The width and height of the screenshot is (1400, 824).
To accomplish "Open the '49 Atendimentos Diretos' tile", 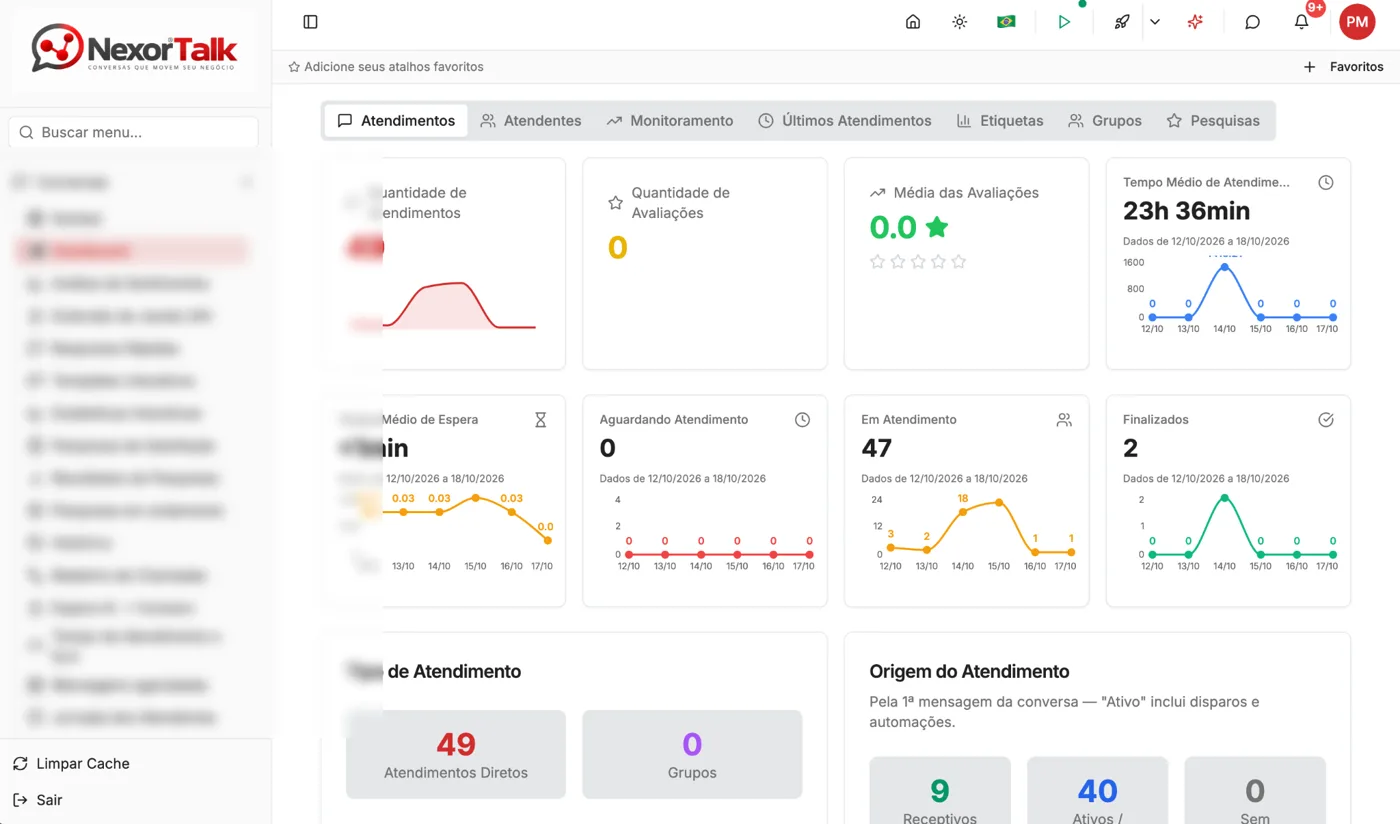I will [x=456, y=754].
